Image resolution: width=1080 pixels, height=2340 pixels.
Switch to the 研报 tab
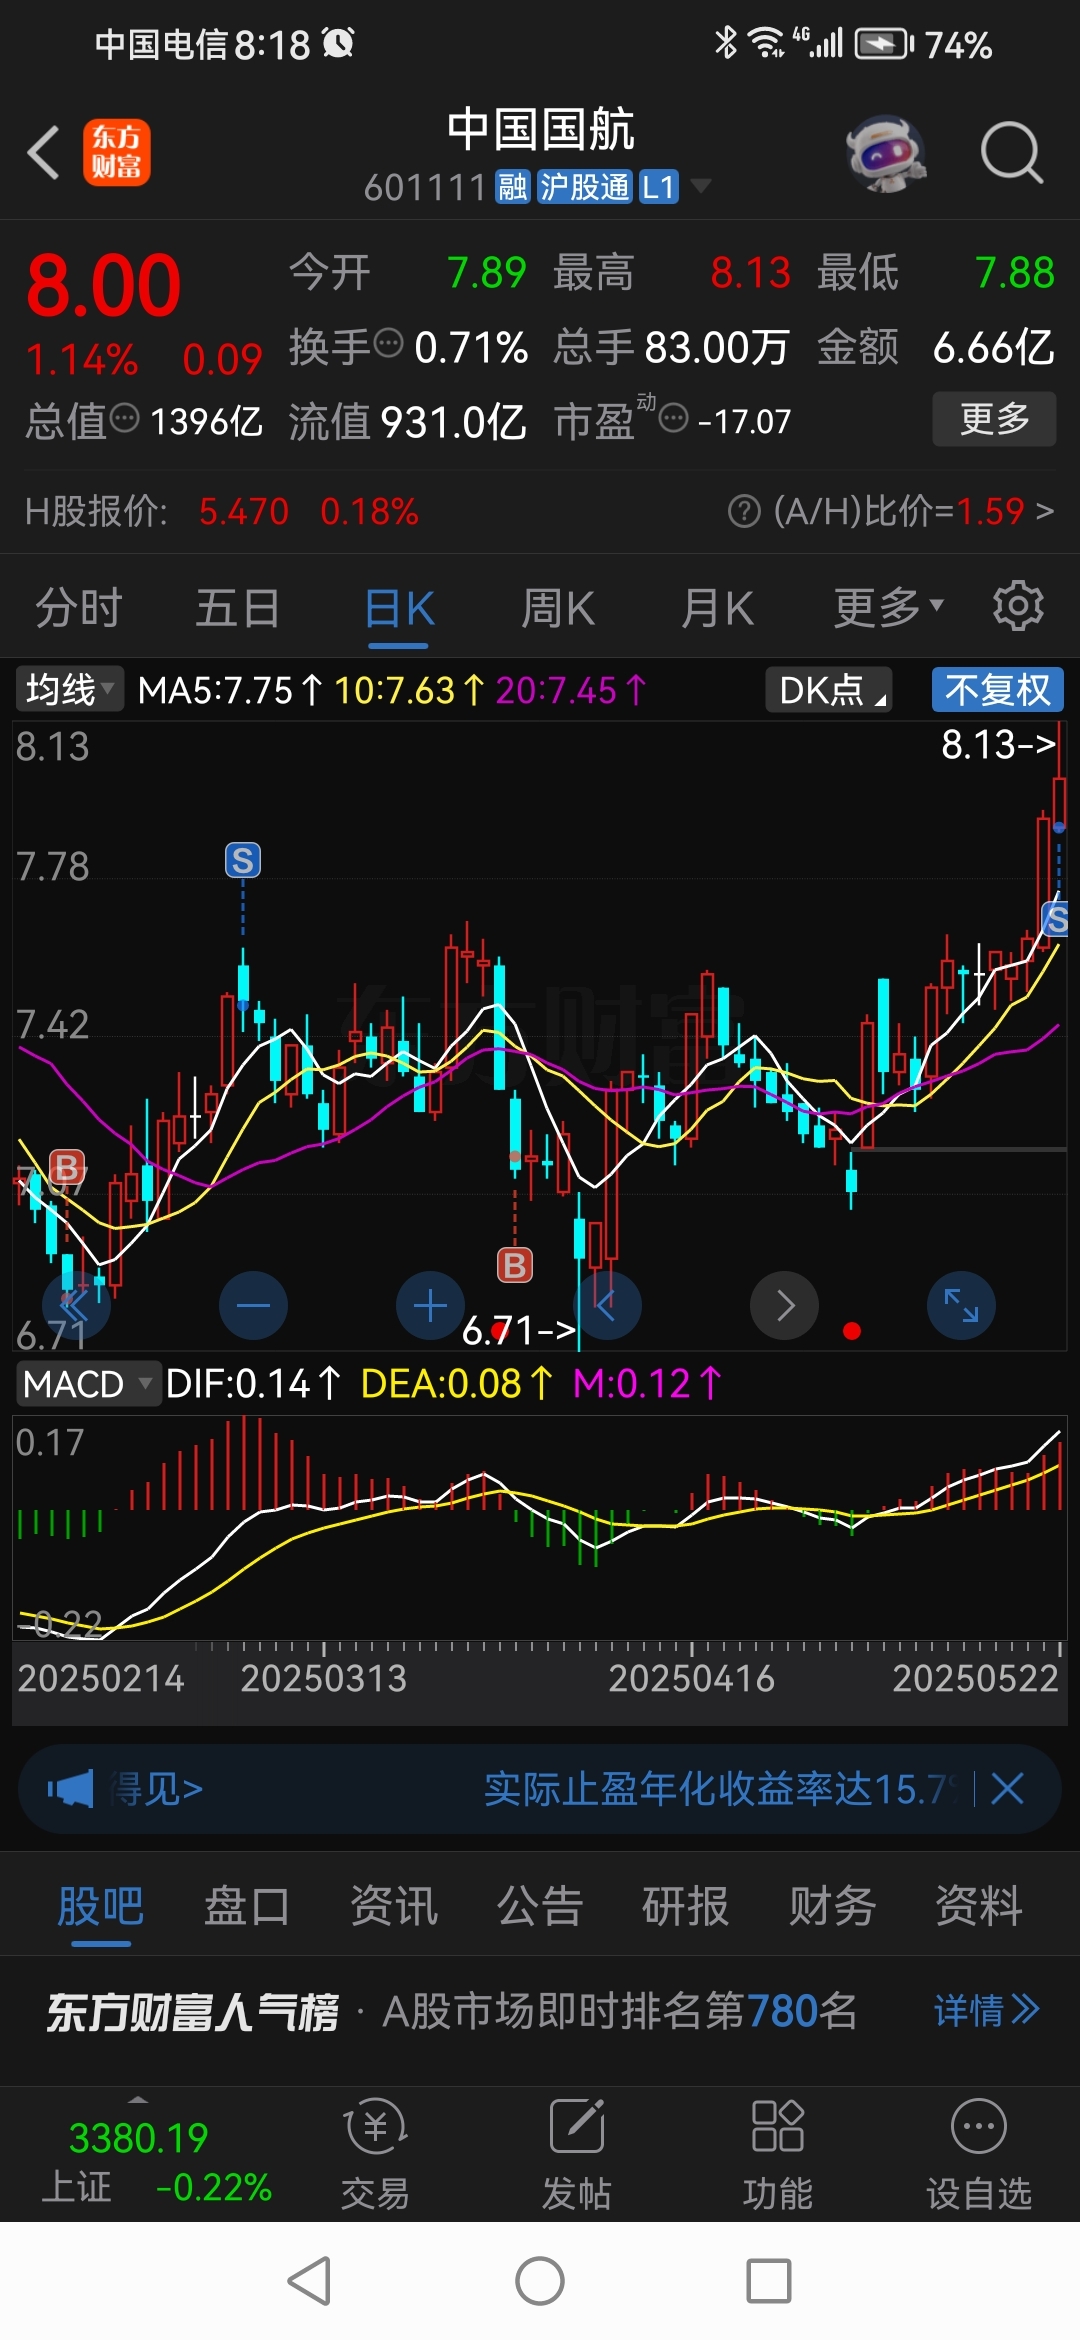686,1905
